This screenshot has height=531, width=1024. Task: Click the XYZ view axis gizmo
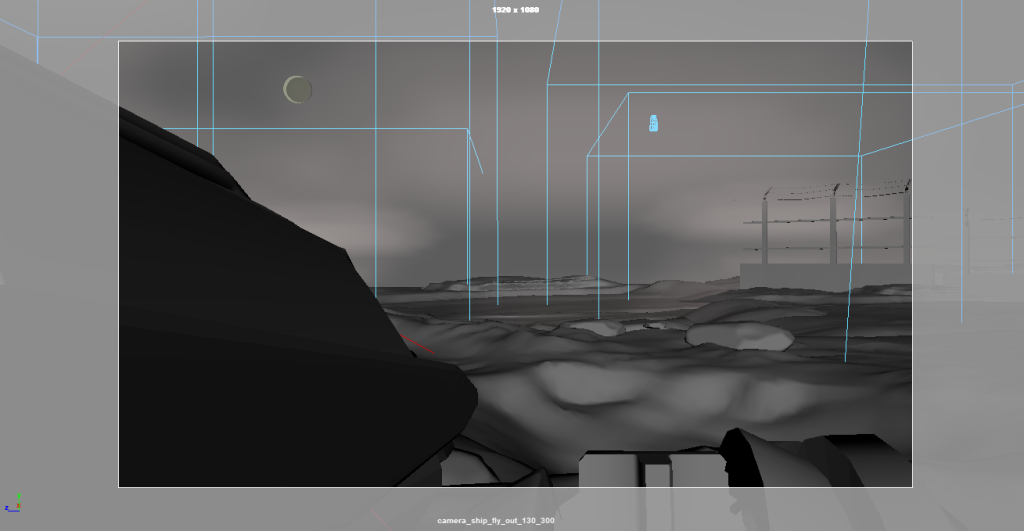[12, 504]
